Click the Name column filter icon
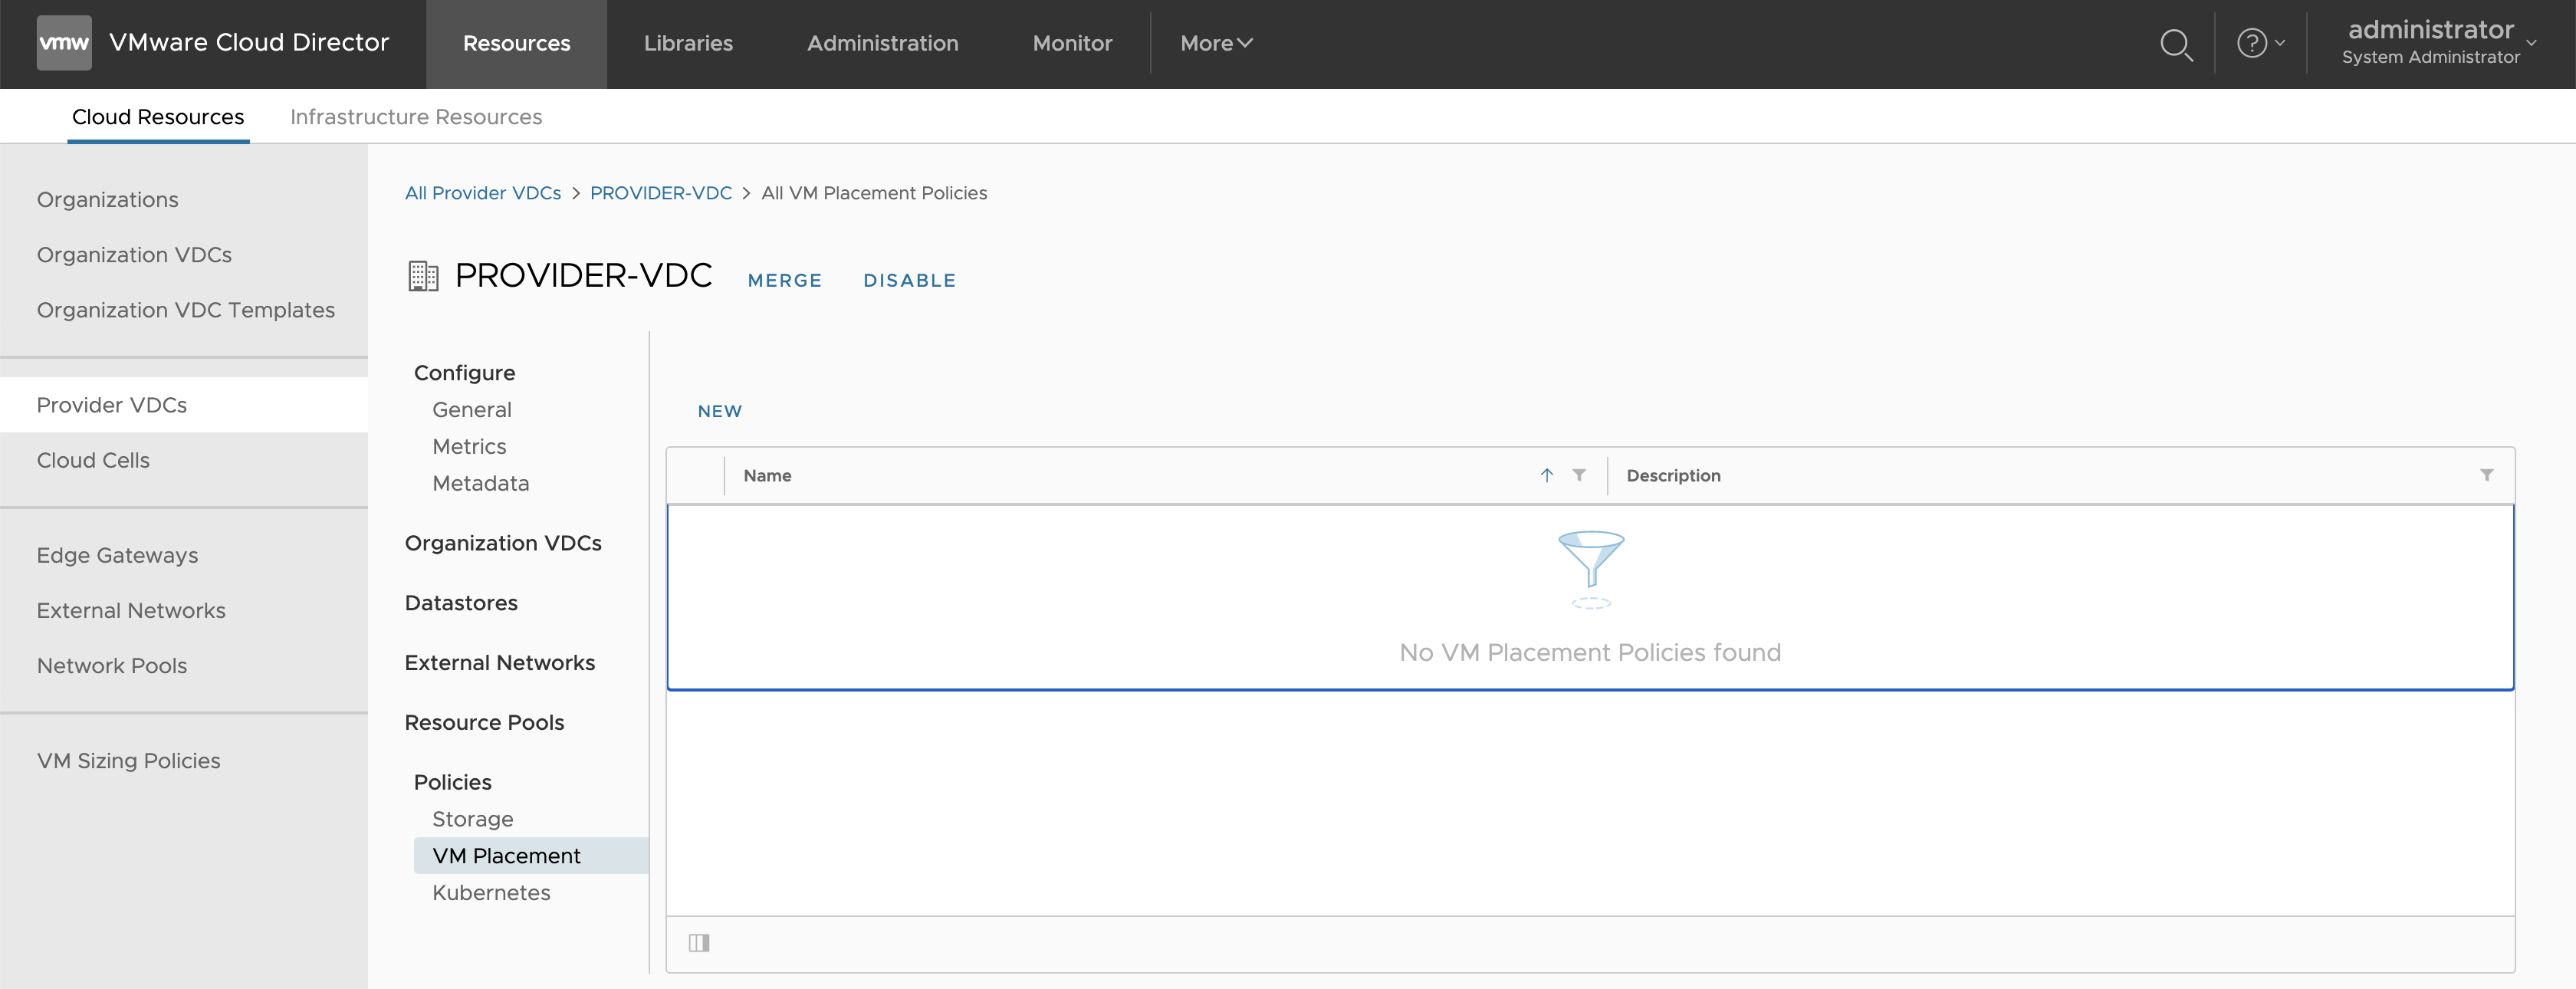Screen dimensions: 2576x989 [x=1579, y=475]
